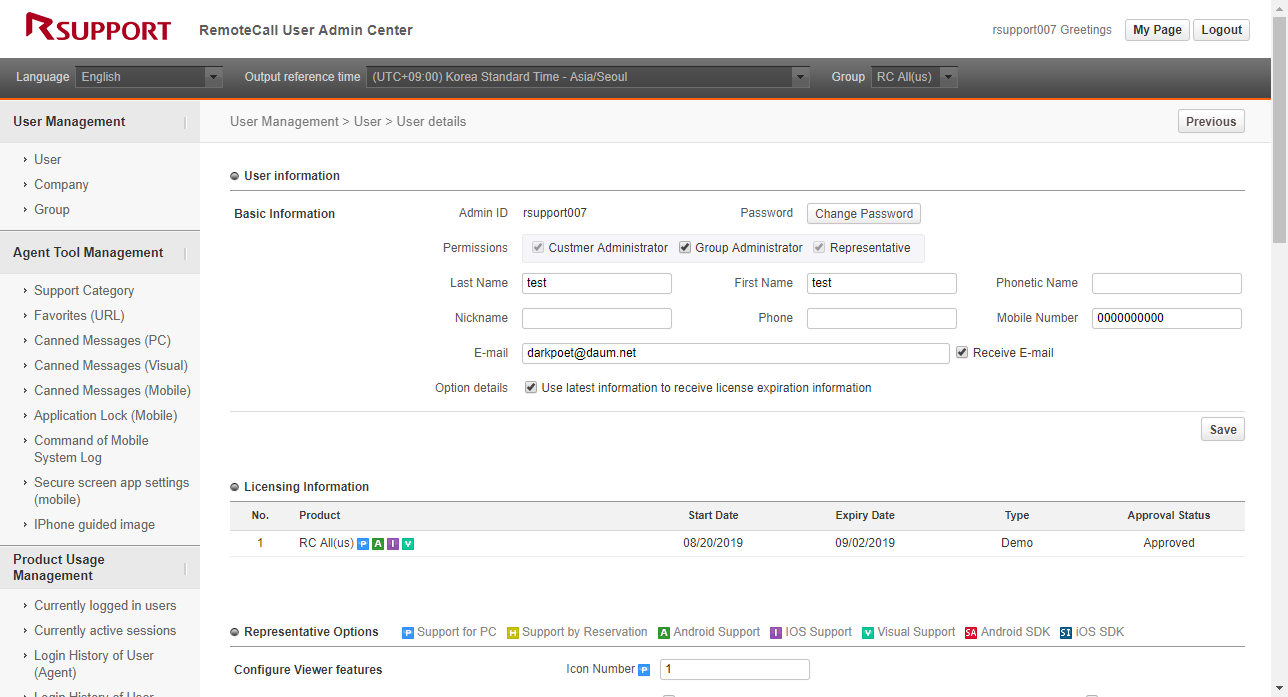1288x697 pixels.
Task: Click the Previous button
Action: [x=1211, y=122]
